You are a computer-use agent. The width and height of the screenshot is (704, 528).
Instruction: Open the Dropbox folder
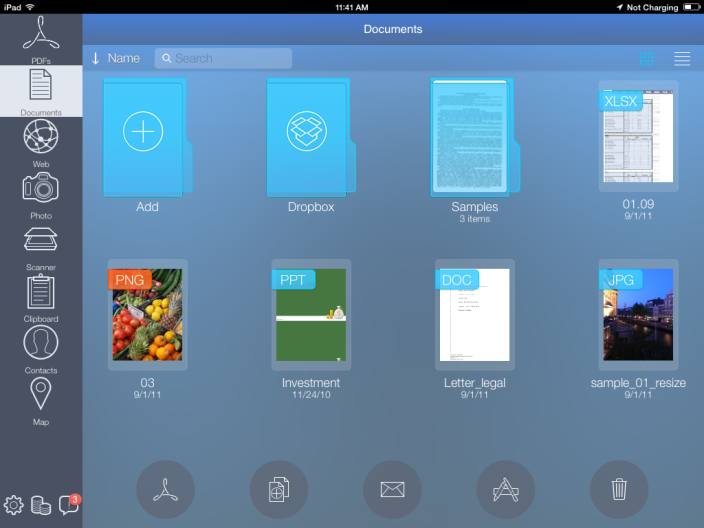pos(310,138)
